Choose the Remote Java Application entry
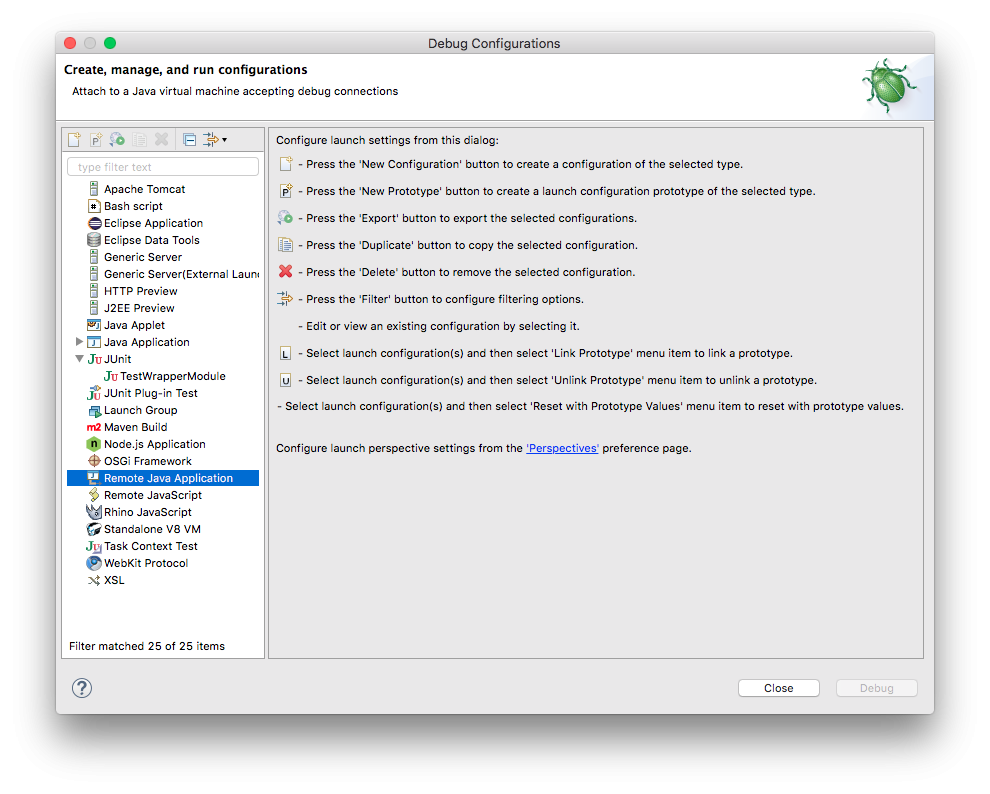The height and width of the screenshot is (794, 990). pos(168,478)
